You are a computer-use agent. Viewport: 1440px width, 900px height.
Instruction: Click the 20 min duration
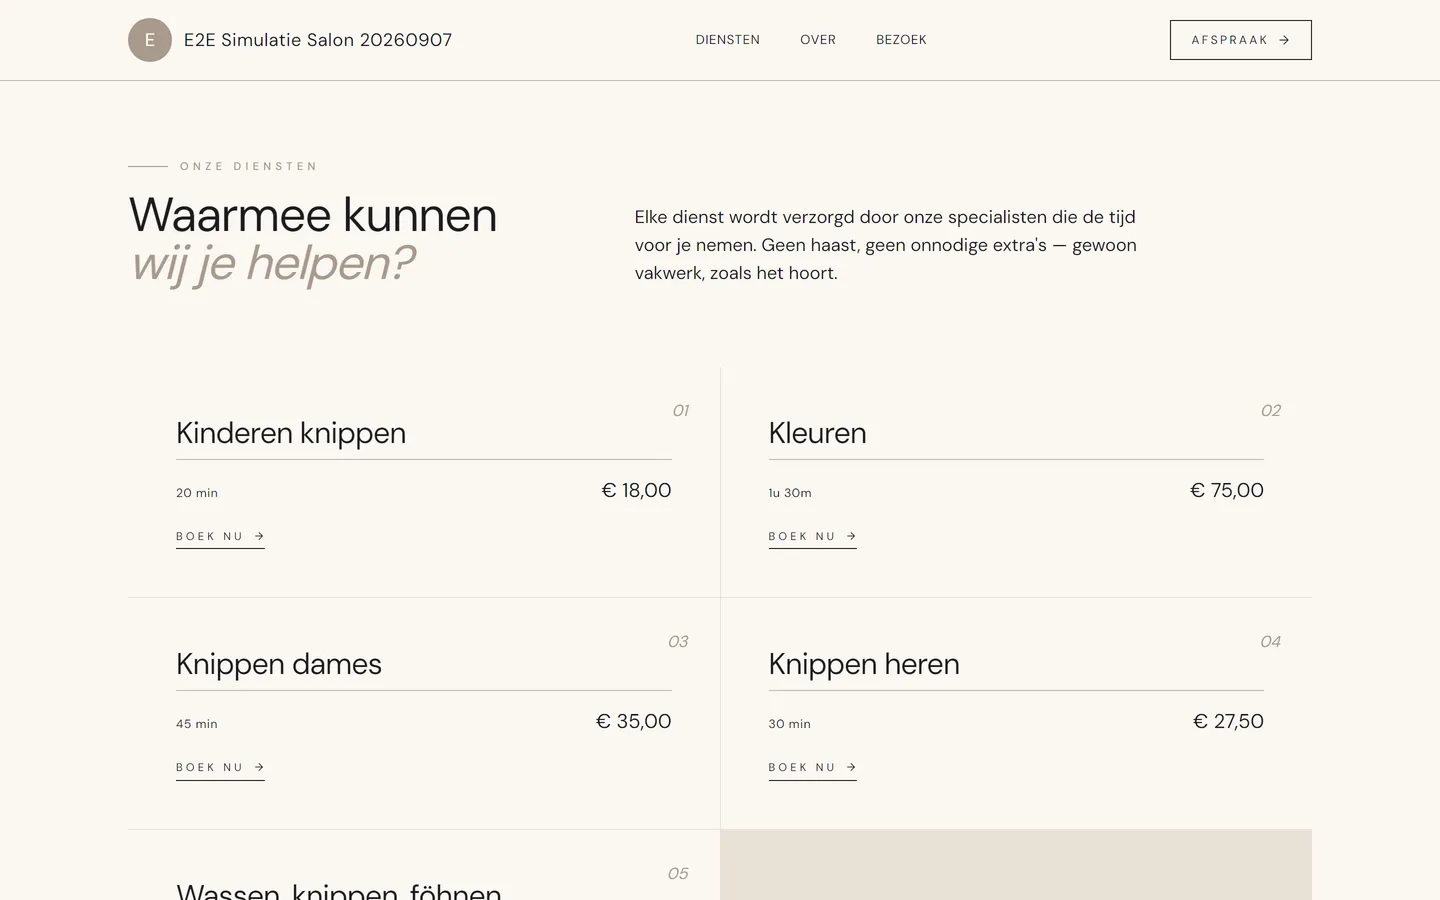(x=197, y=493)
